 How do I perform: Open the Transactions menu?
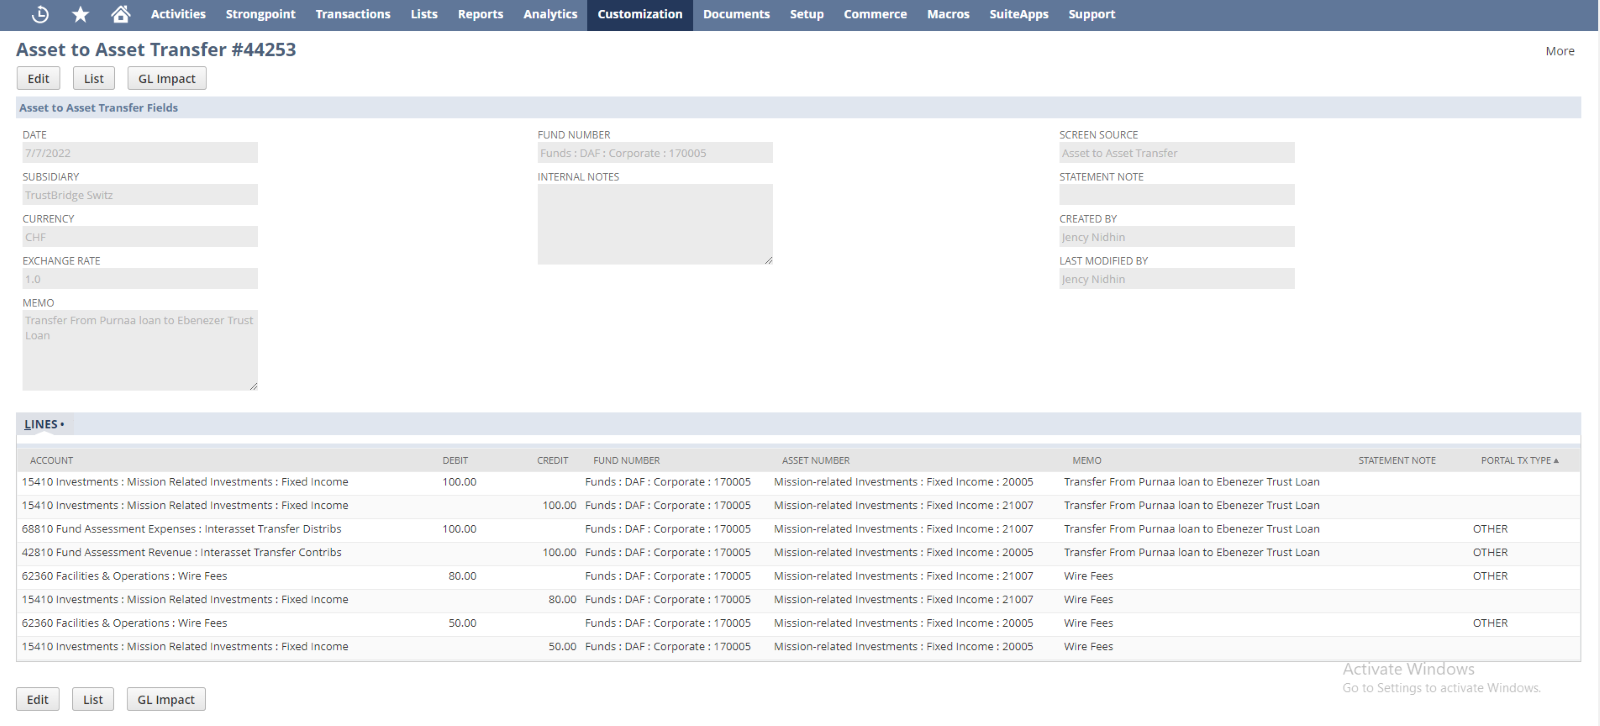353,14
